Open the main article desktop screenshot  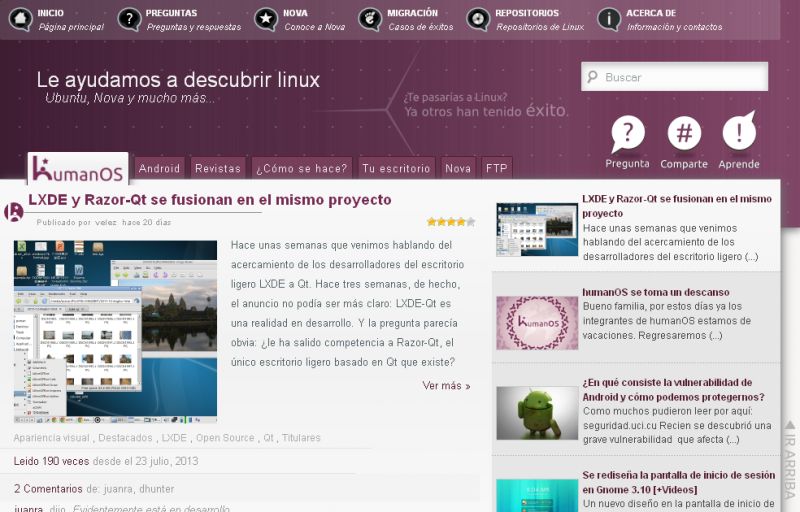click(x=115, y=332)
